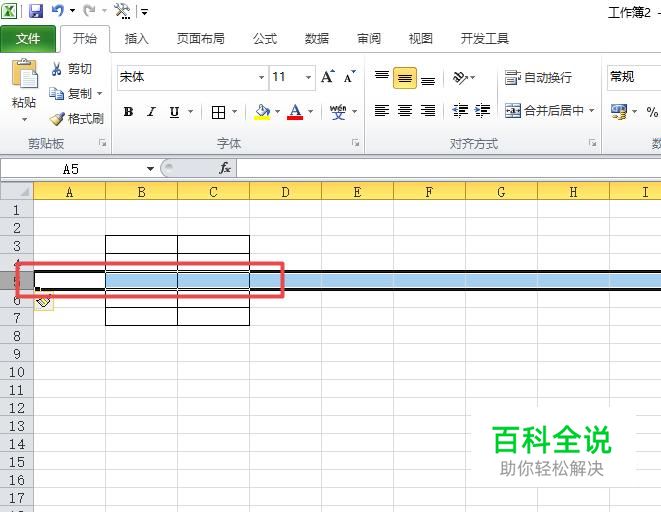Open Name Box dropdown arrow
The width and height of the screenshot is (661, 512).
[x=150, y=169]
